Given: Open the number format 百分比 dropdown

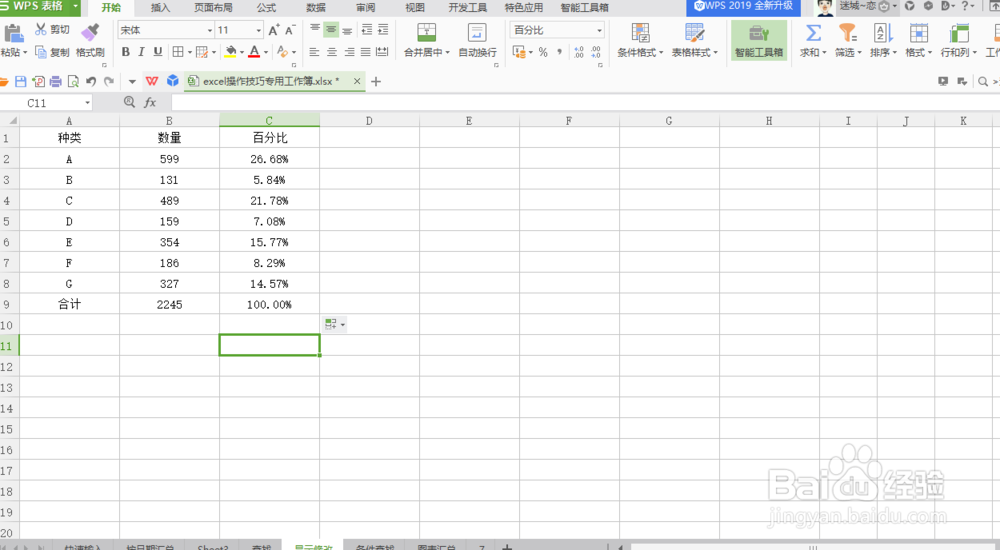Looking at the screenshot, I should [599, 30].
